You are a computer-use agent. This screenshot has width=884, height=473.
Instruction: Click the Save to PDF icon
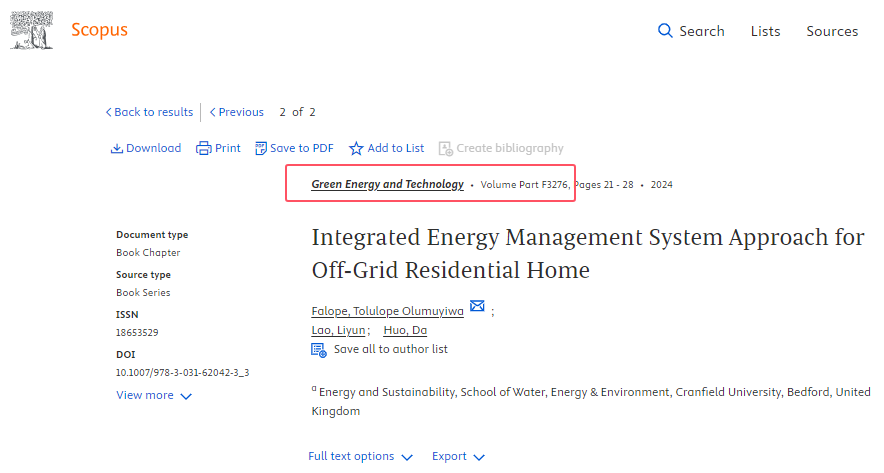click(261, 148)
